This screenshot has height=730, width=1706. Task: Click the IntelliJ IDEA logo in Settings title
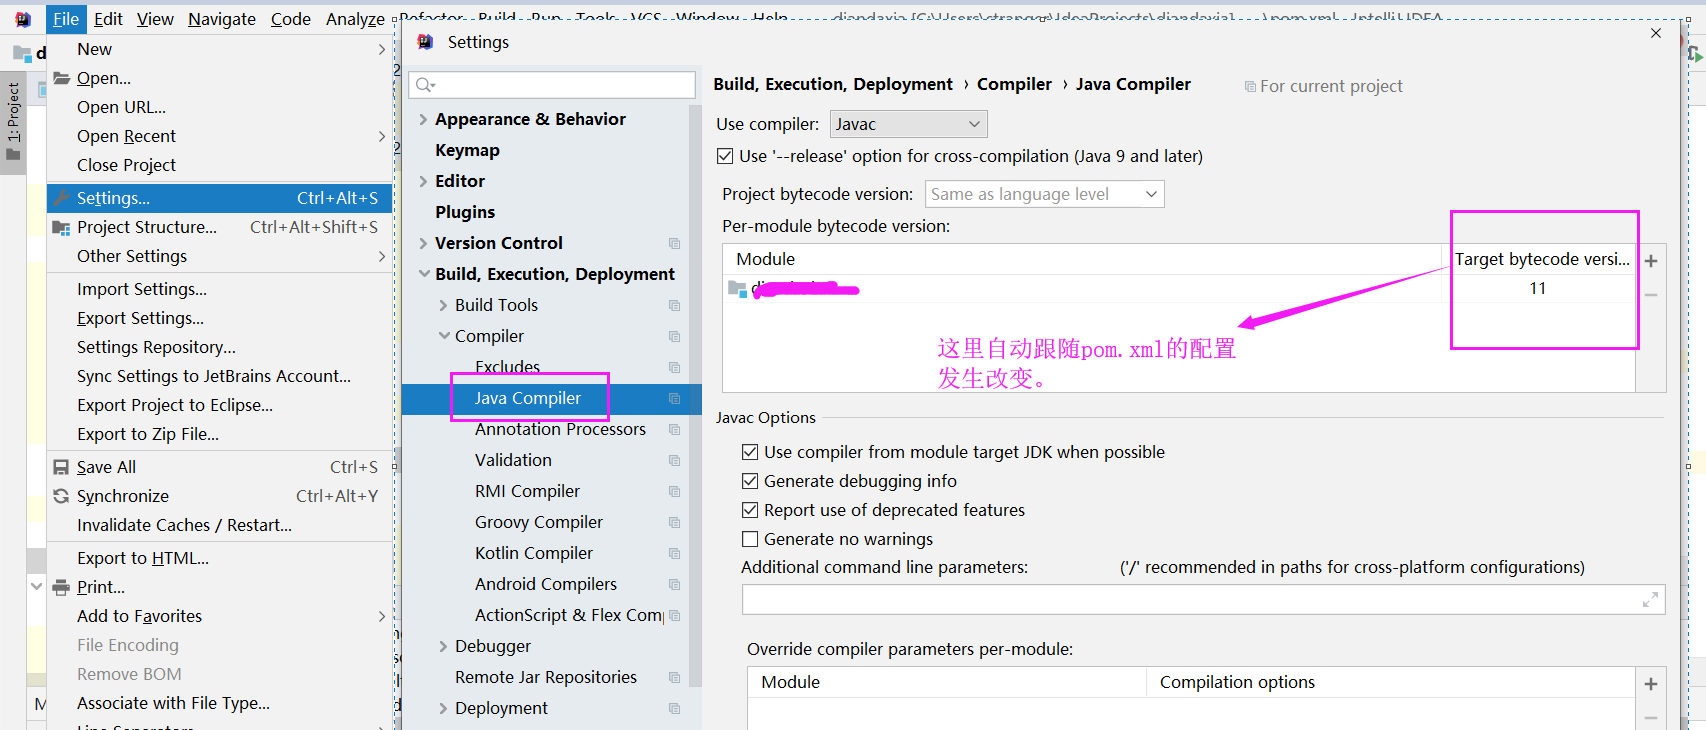(425, 42)
